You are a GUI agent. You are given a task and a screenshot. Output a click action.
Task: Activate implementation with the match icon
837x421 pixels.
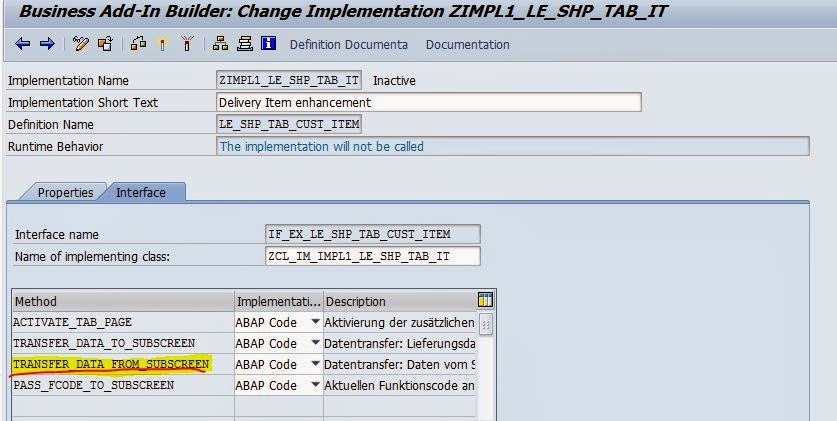tap(163, 44)
